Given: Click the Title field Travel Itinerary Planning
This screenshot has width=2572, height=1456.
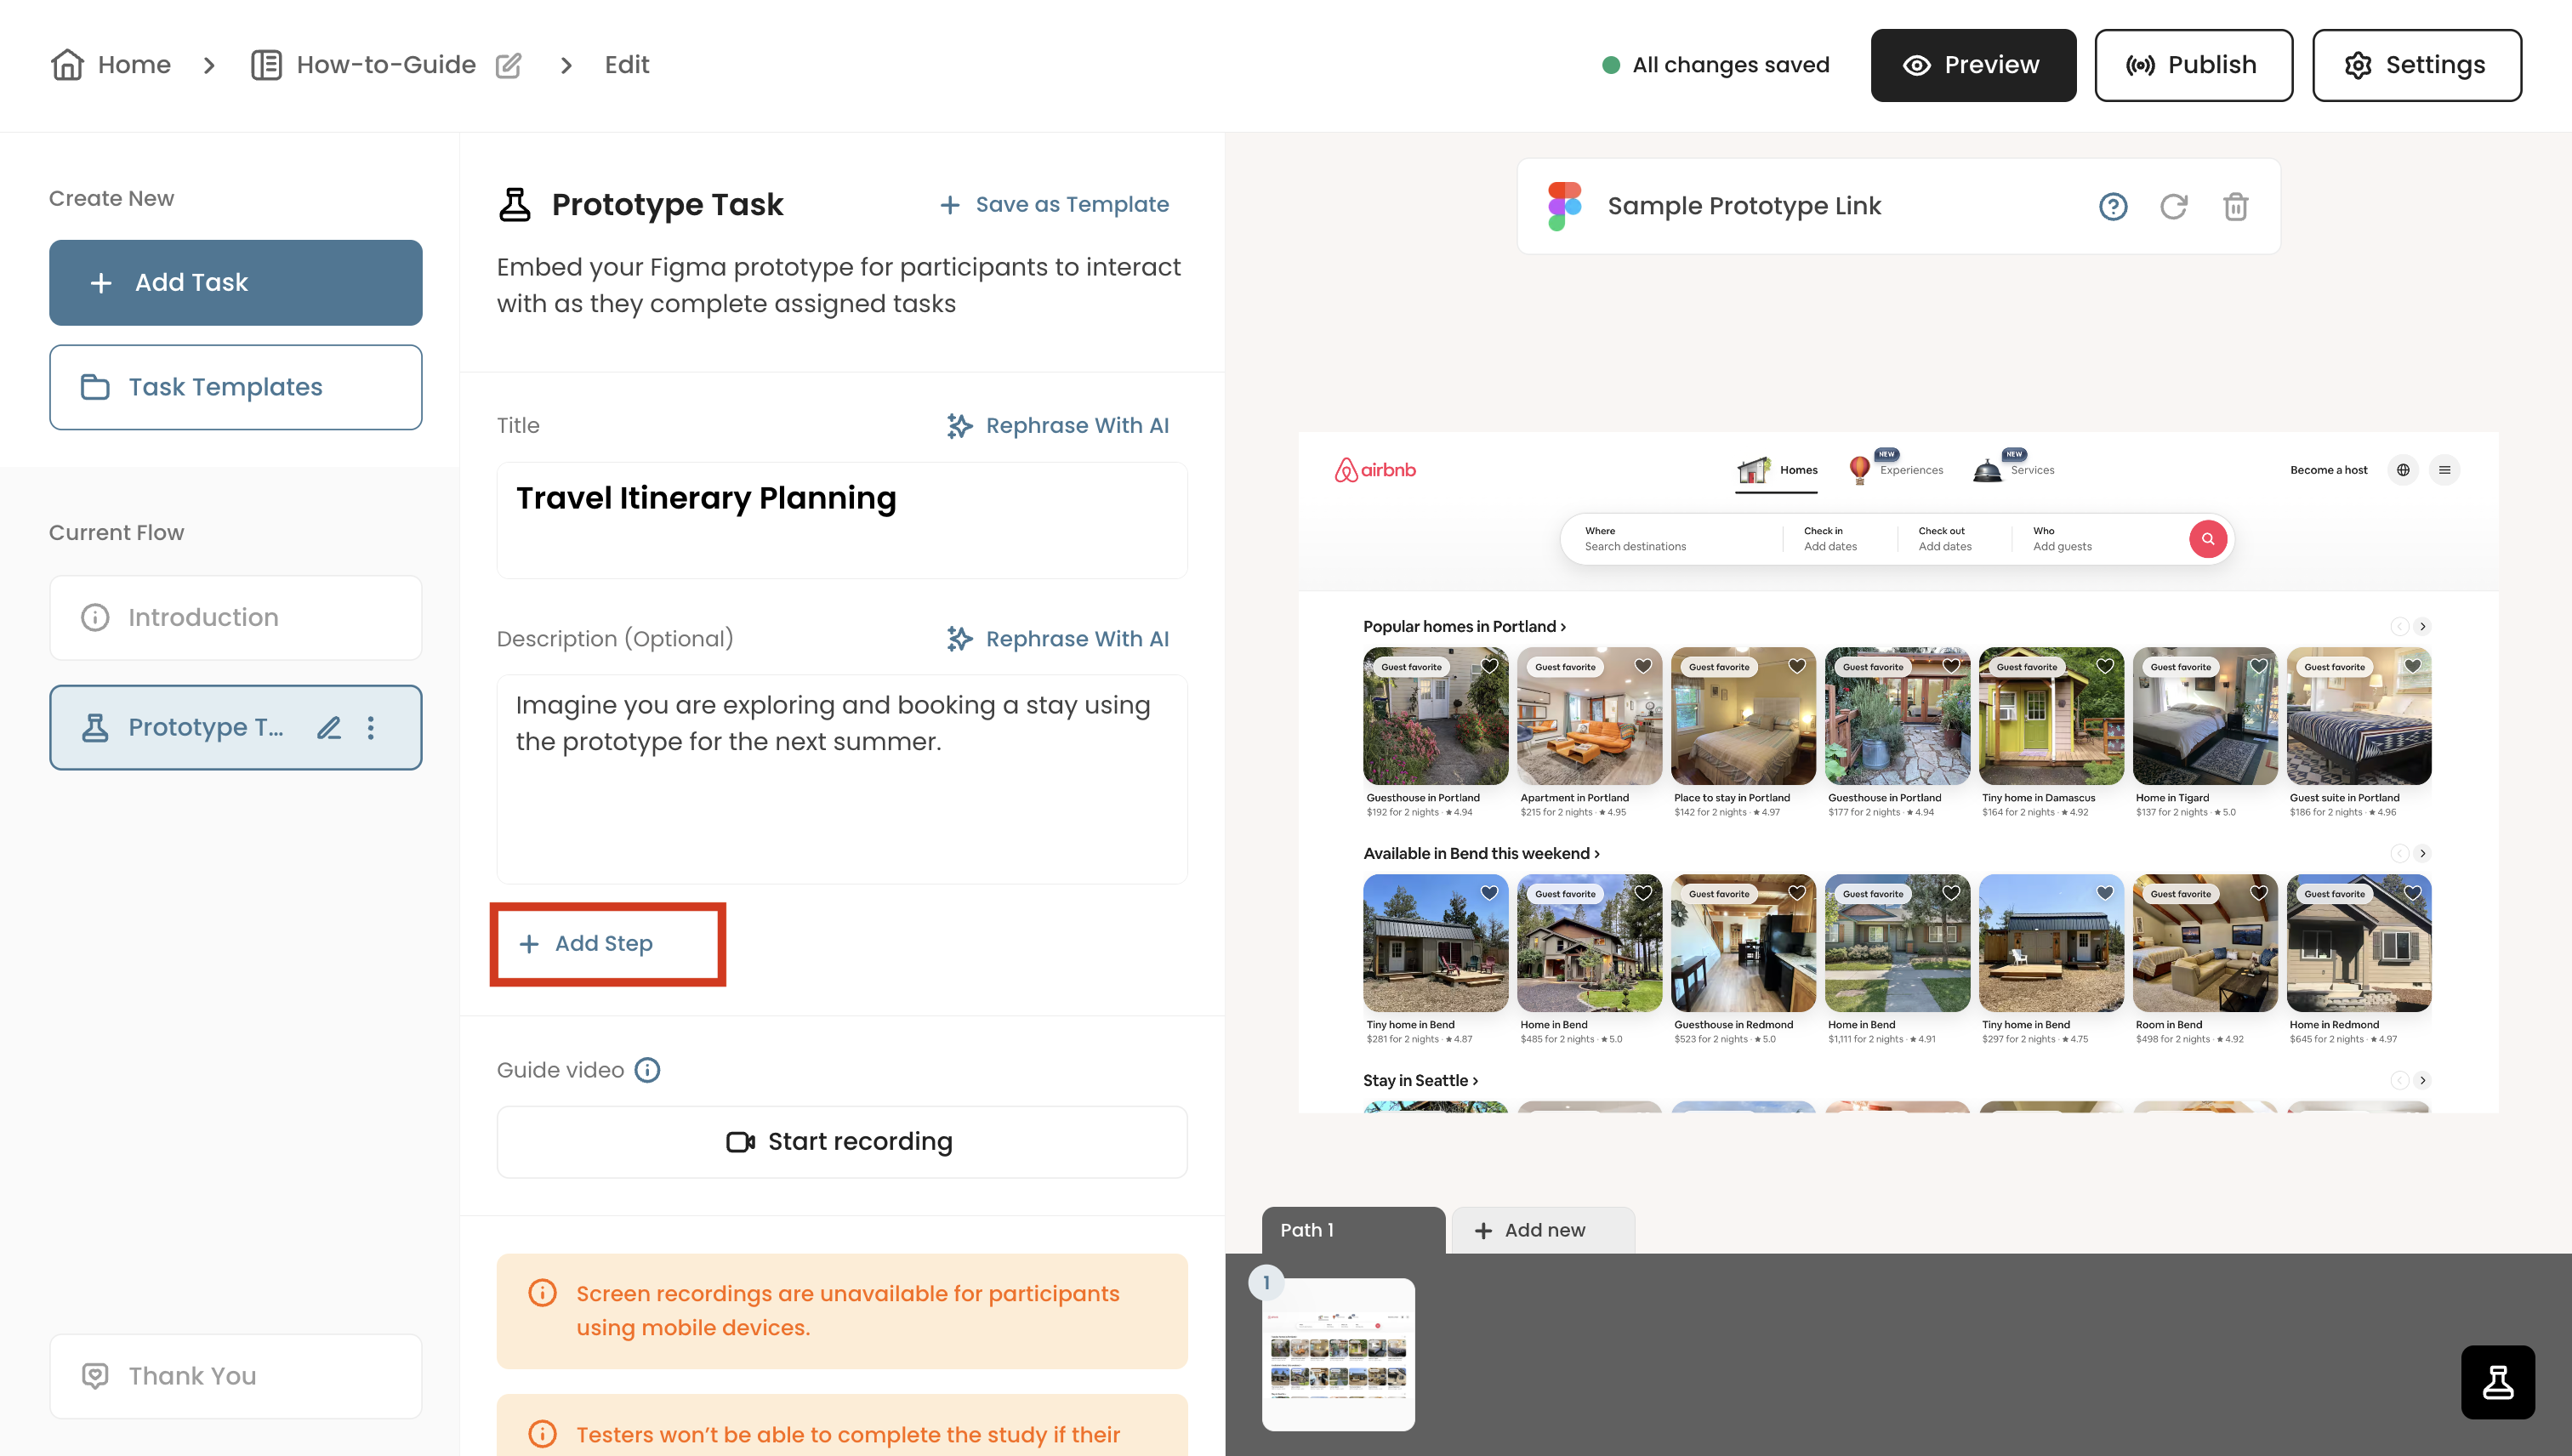Looking at the screenshot, I should 841,520.
